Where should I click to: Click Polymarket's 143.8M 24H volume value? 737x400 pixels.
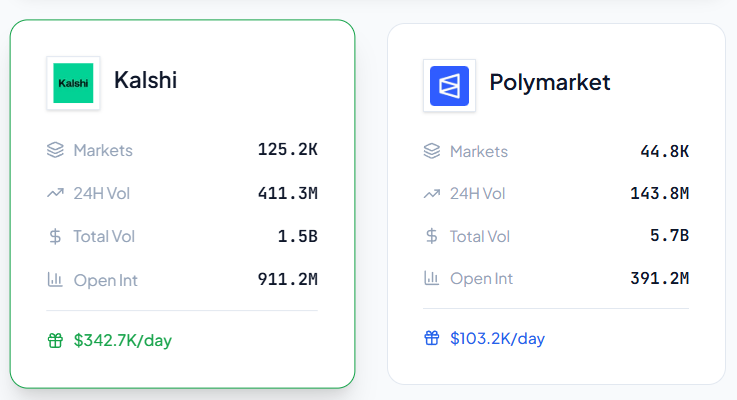(x=659, y=193)
